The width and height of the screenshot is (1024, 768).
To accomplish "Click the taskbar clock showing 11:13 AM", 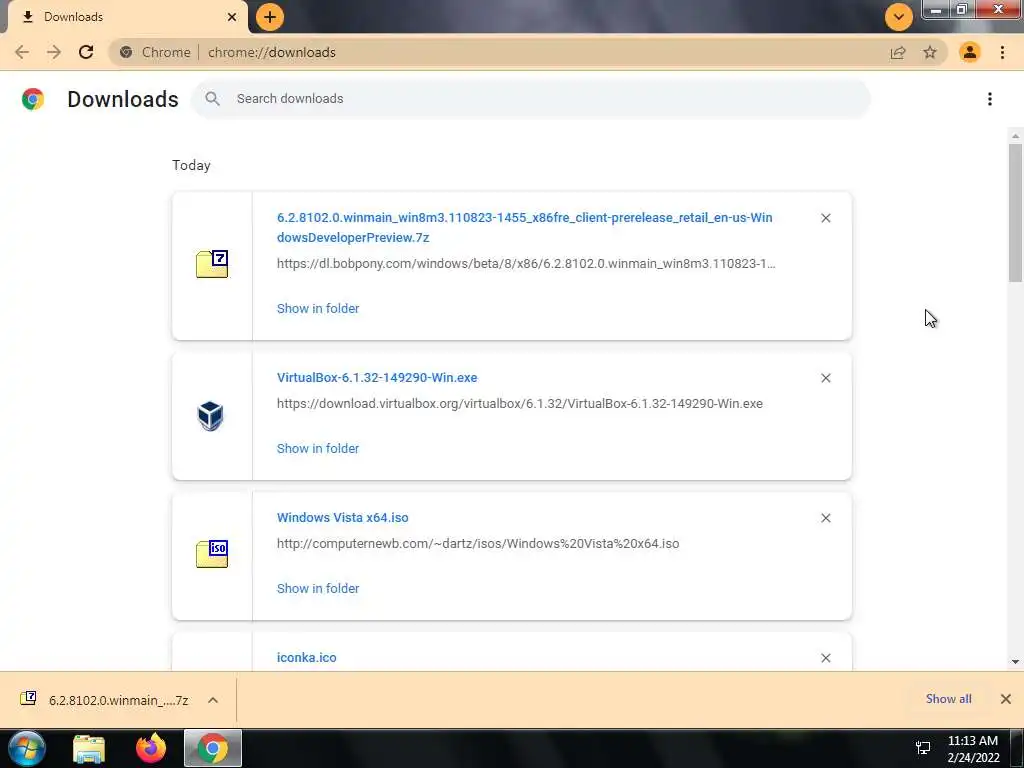I will click(973, 749).
